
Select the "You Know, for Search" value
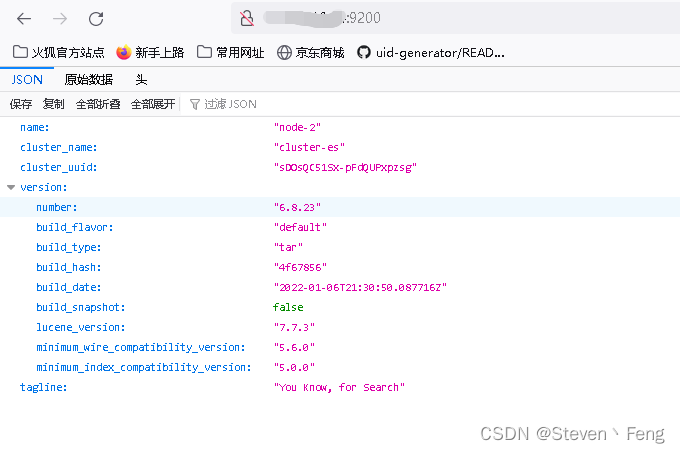tap(339, 387)
